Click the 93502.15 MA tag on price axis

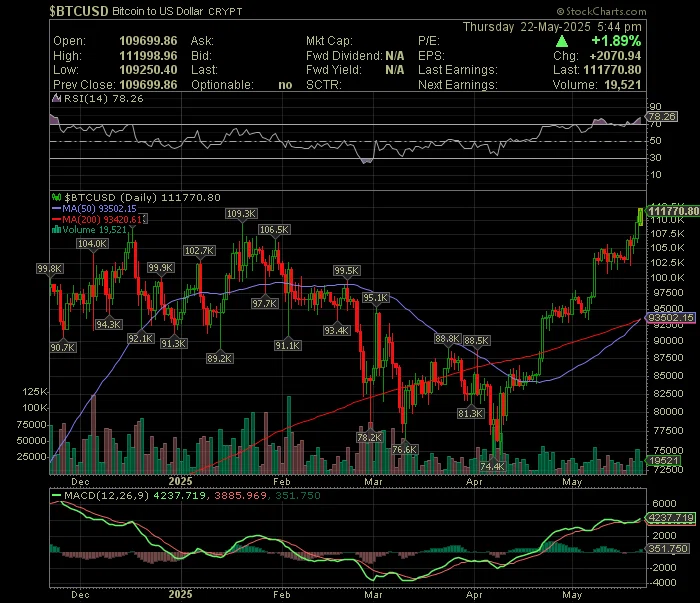click(x=671, y=317)
